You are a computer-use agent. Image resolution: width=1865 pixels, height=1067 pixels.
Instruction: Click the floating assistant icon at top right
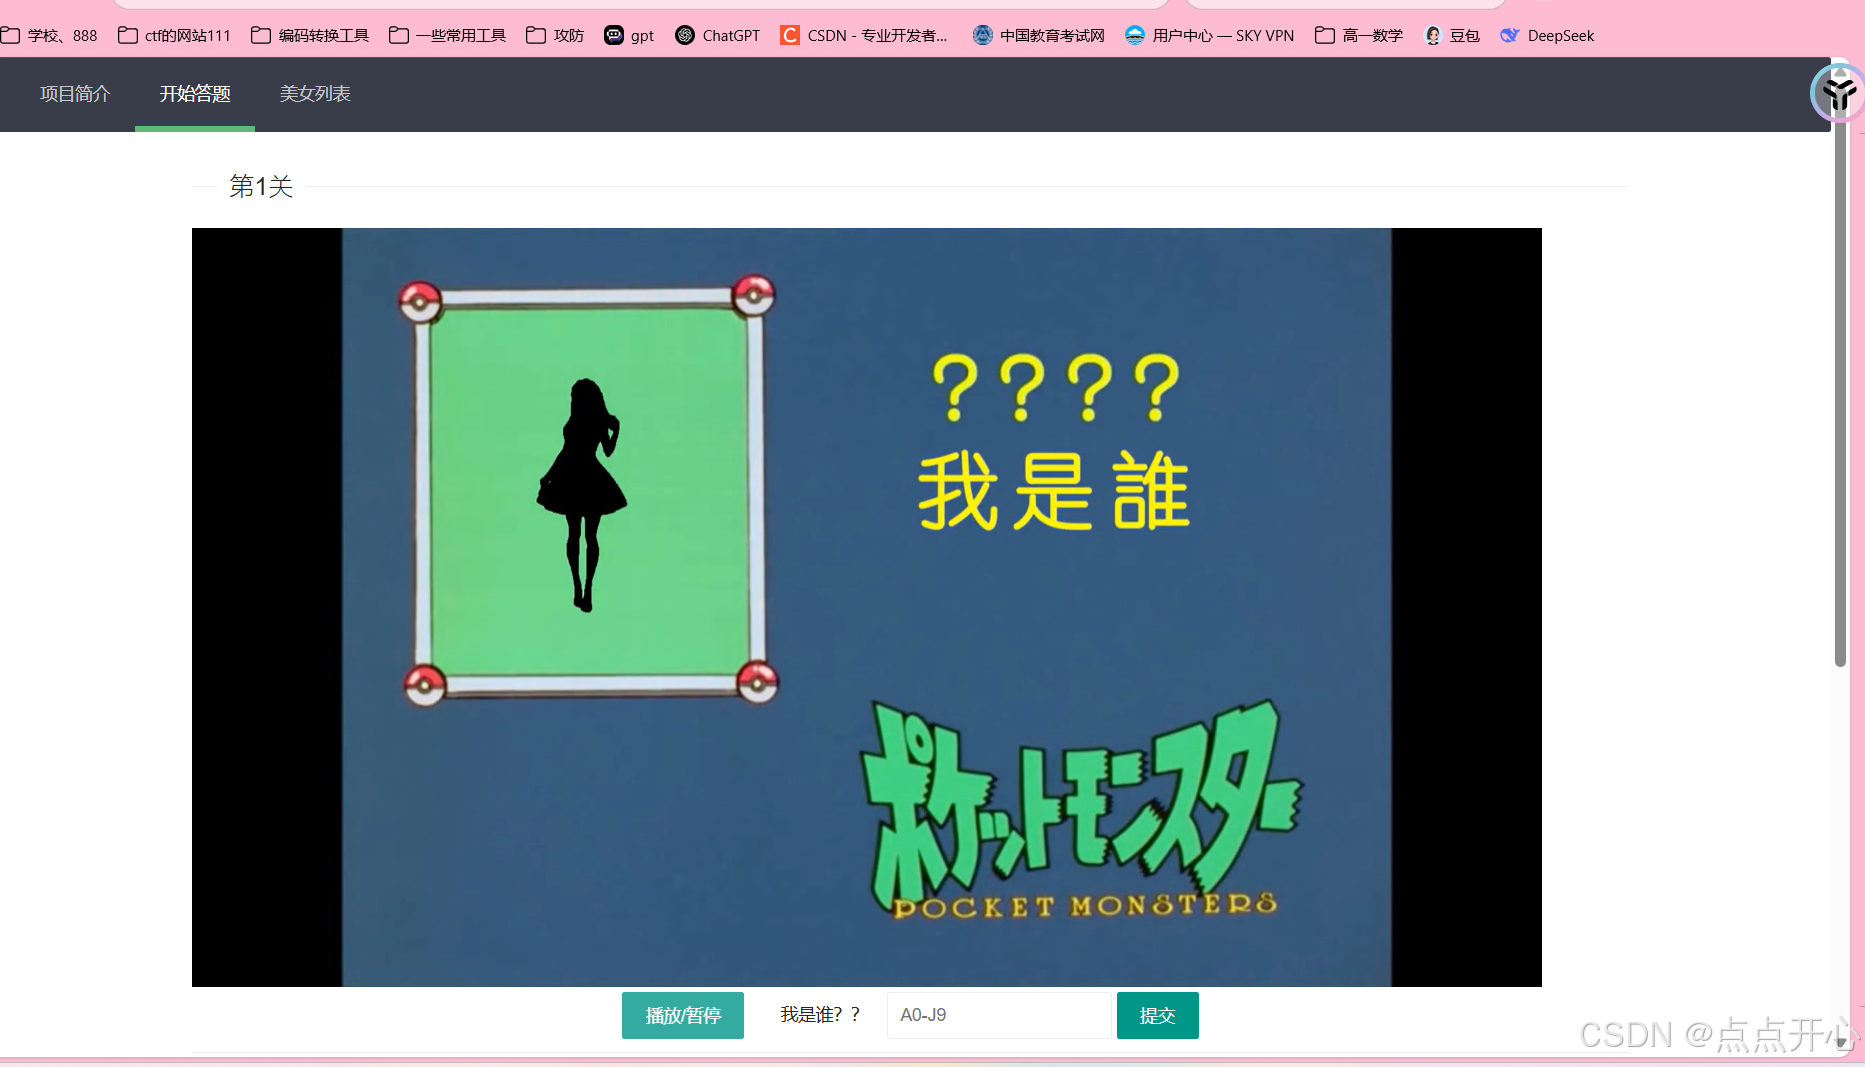pos(1838,93)
